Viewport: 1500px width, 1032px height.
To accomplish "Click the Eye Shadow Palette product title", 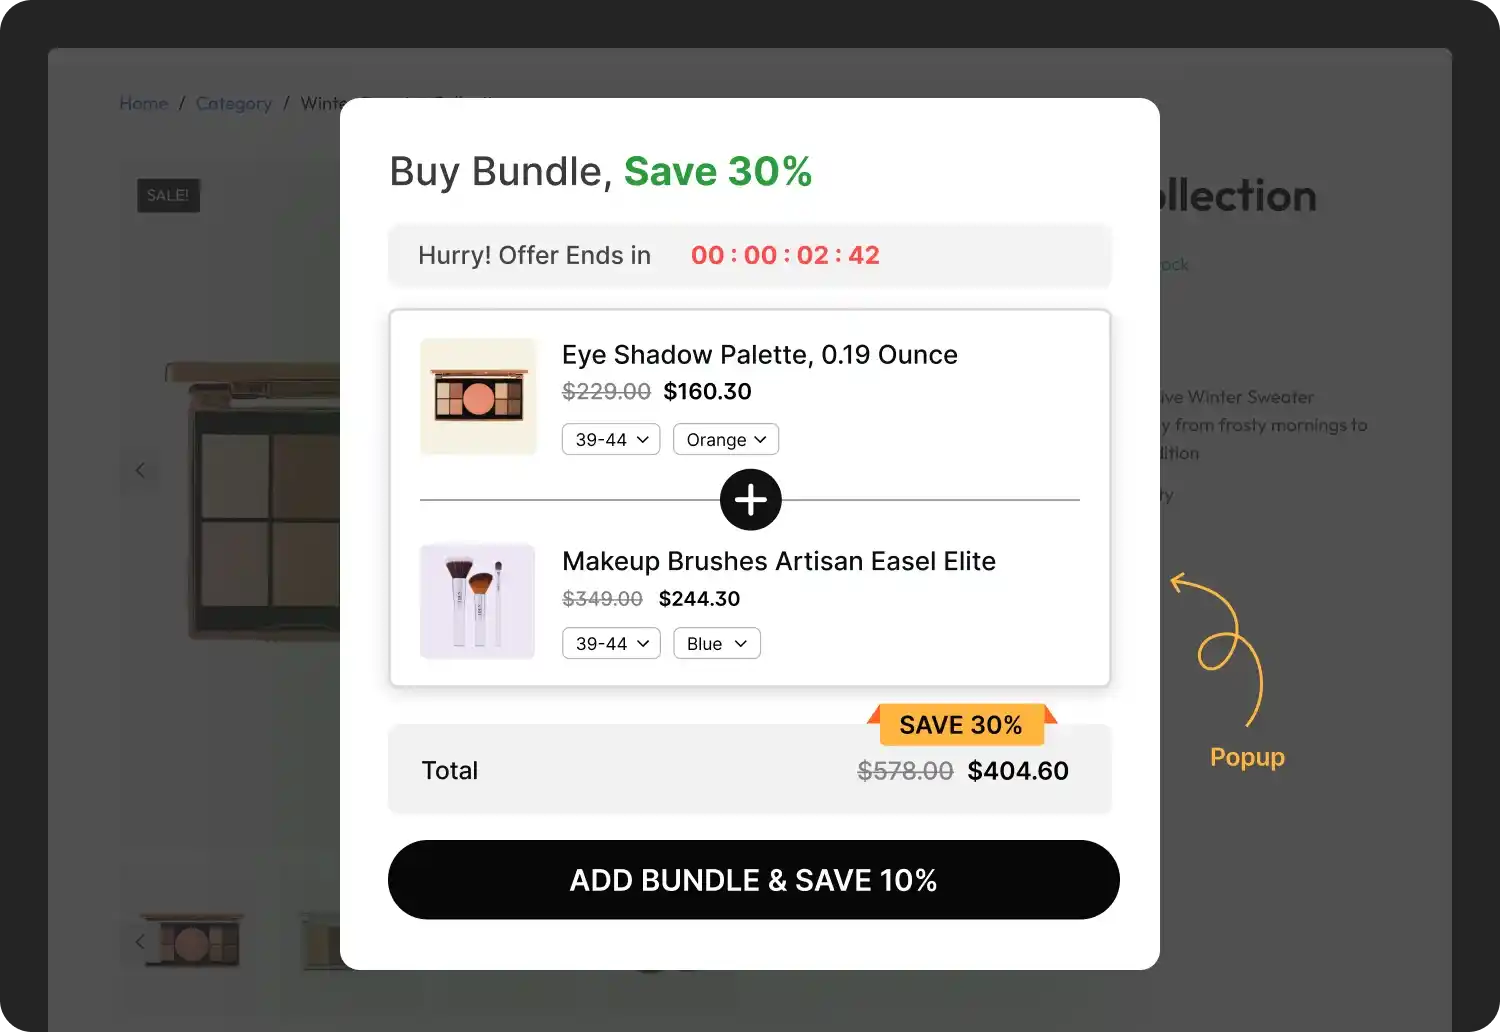I will pos(760,354).
